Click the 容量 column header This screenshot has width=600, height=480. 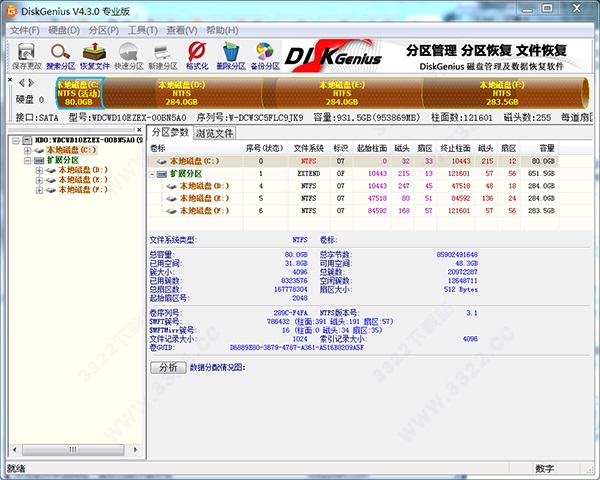539,149
